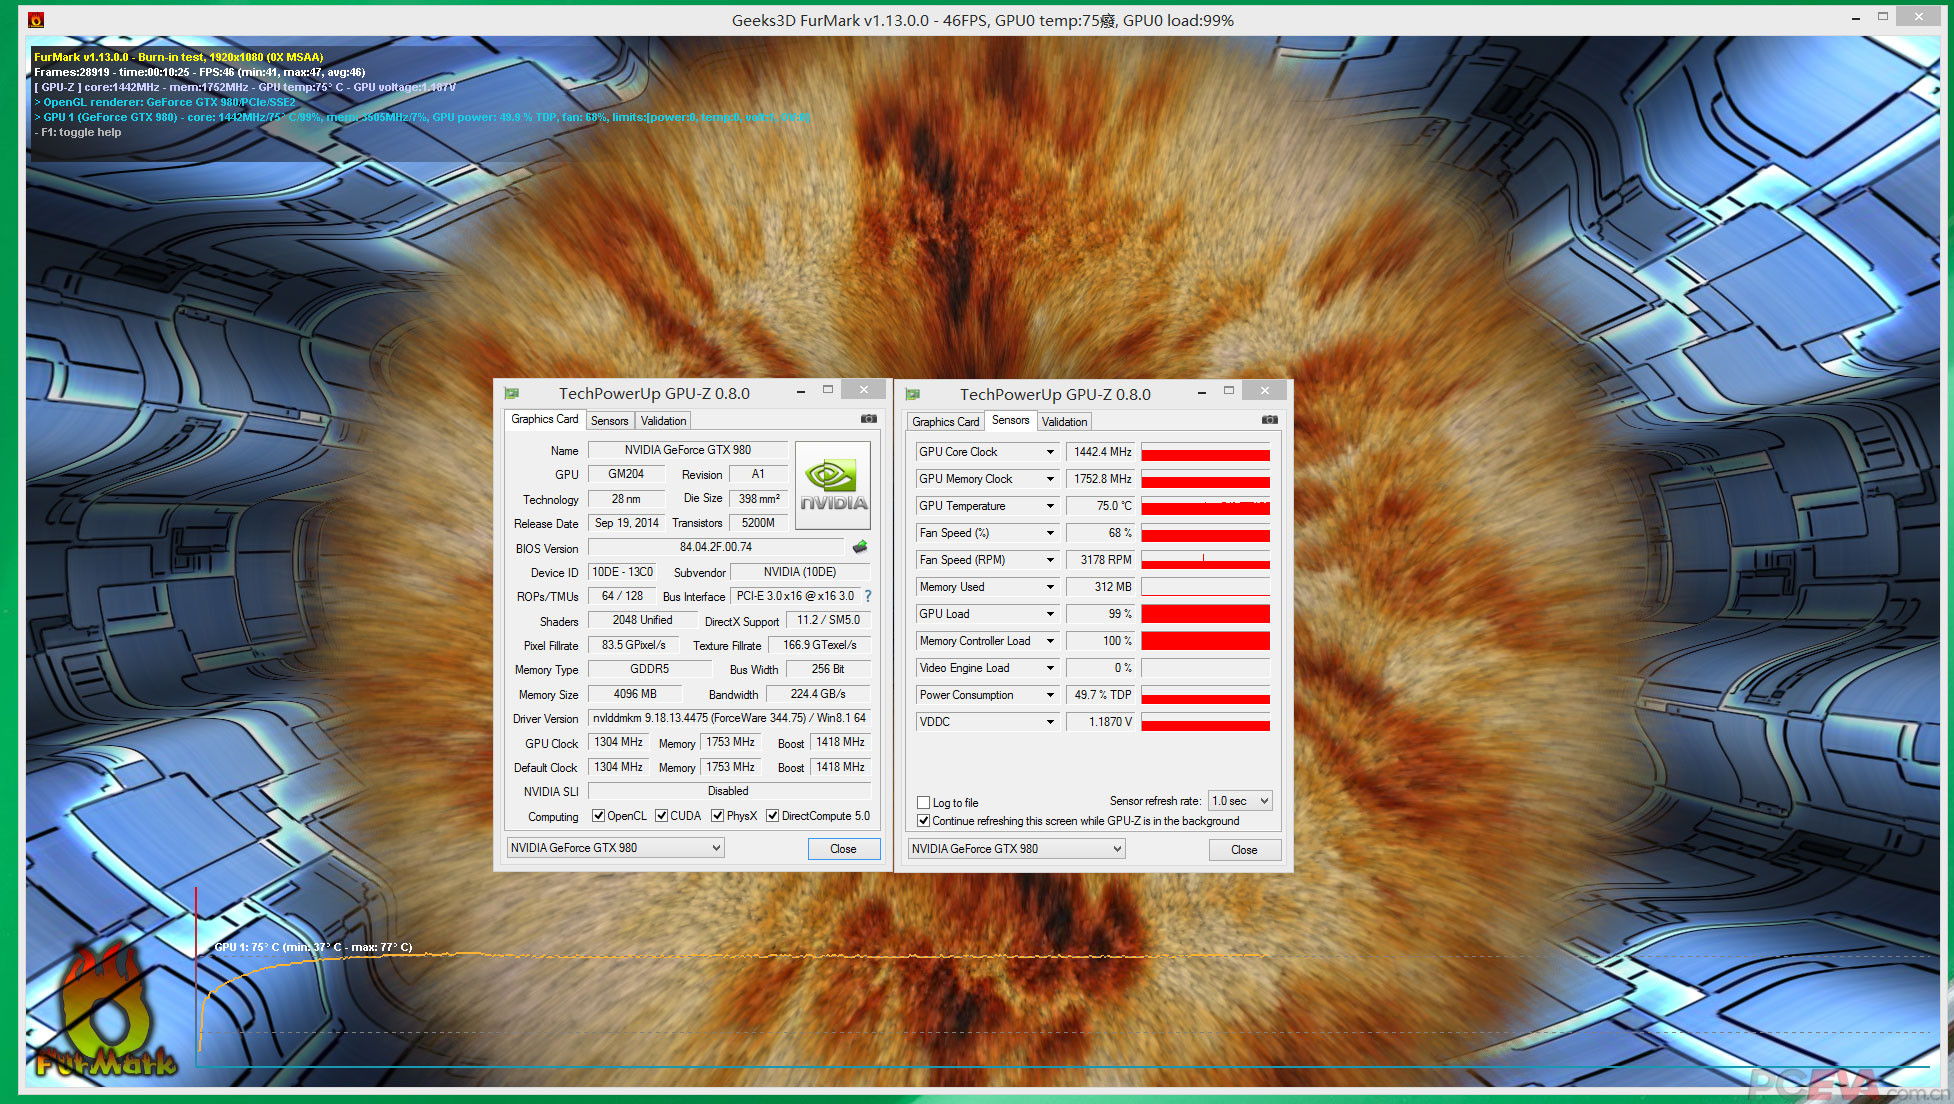Click Close button in Sensors window
The image size is (1954, 1104).
coord(1245,850)
